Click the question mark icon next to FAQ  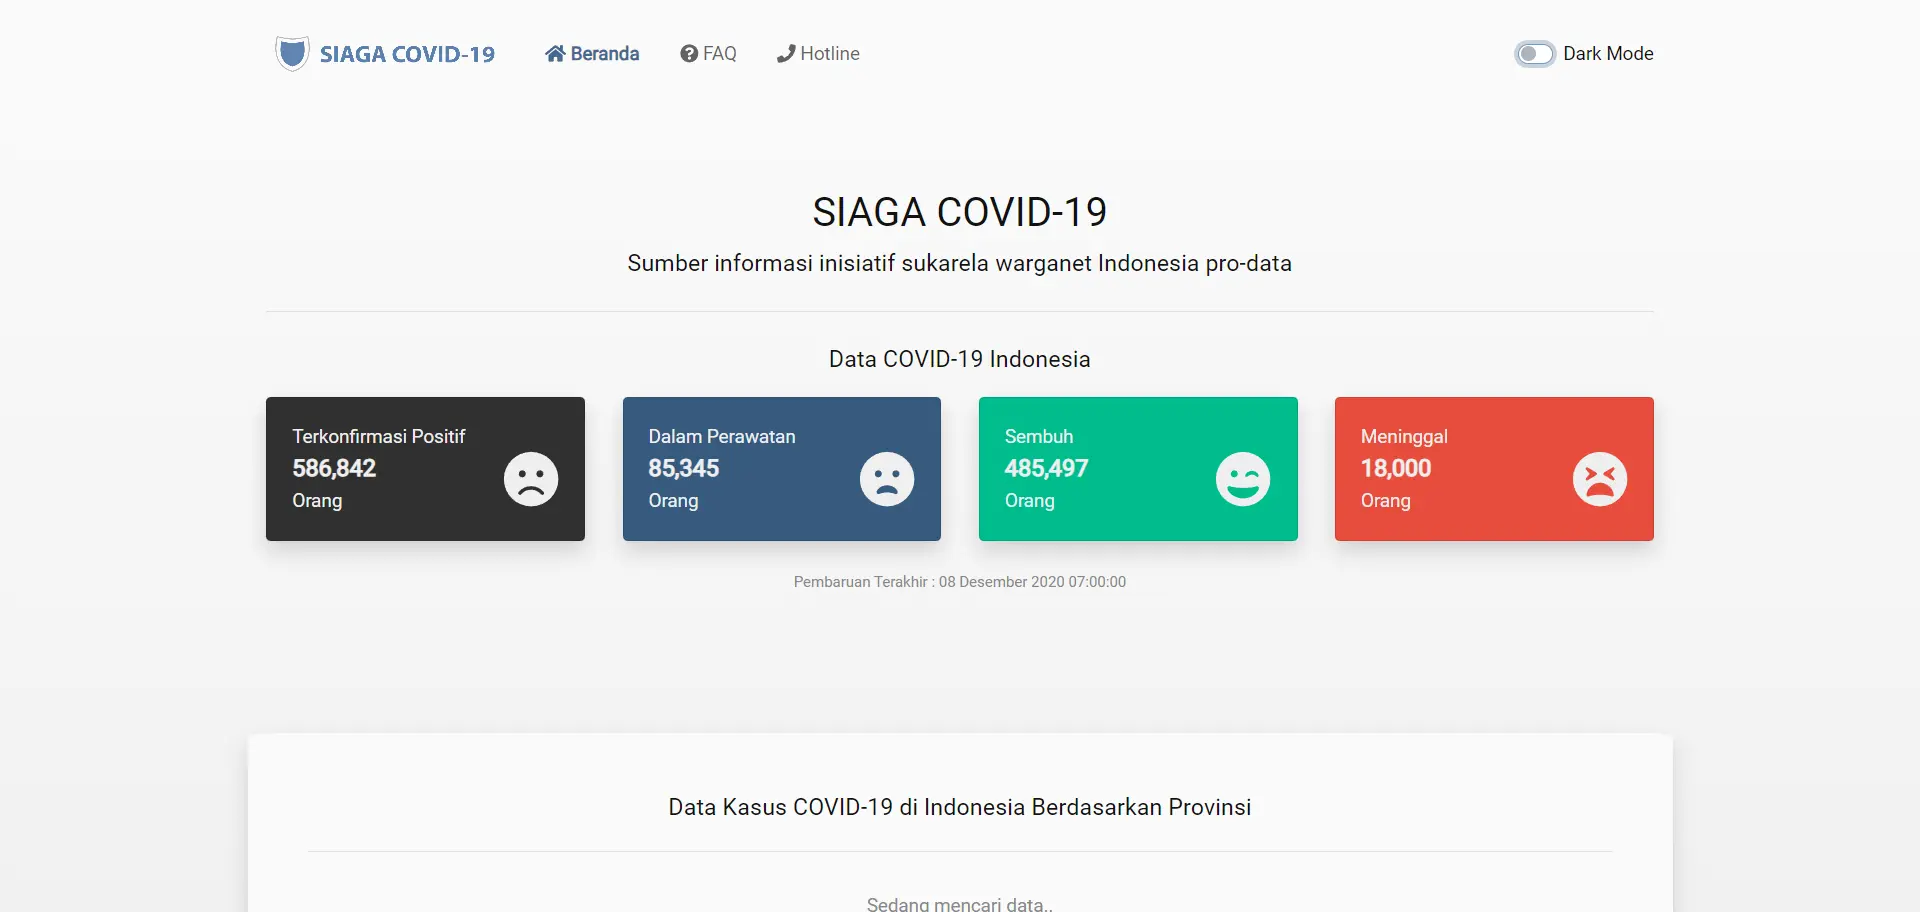(x=687, y=53)
